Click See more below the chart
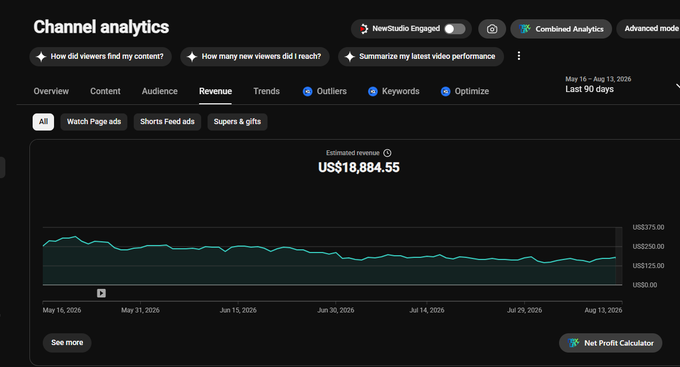 coord(67,343)
